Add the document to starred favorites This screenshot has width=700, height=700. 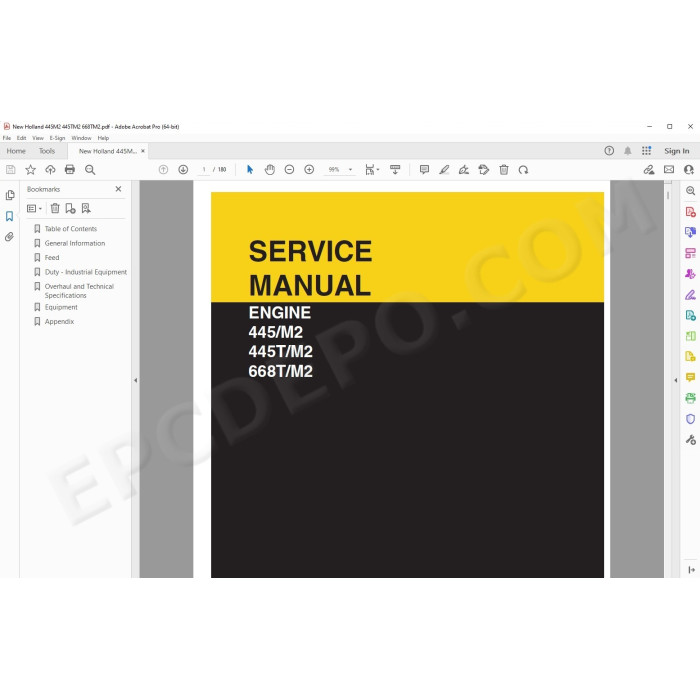30,170
